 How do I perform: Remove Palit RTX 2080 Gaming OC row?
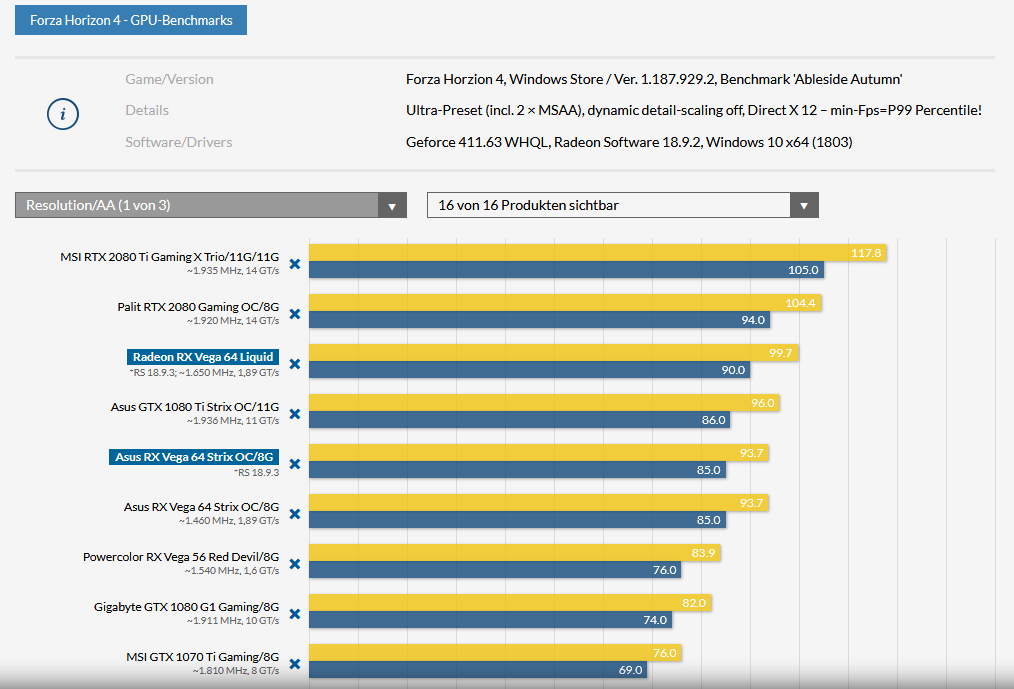pyautogui.click(x=295, y=314)
